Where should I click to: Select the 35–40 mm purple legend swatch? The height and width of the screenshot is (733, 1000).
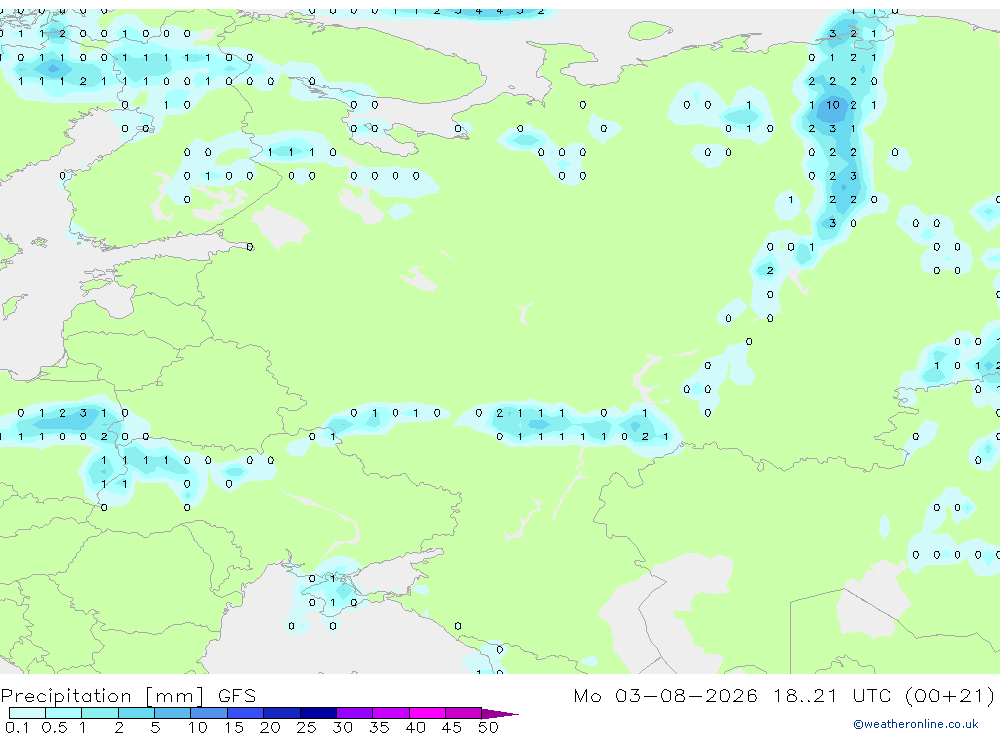(x=390, y=713)
